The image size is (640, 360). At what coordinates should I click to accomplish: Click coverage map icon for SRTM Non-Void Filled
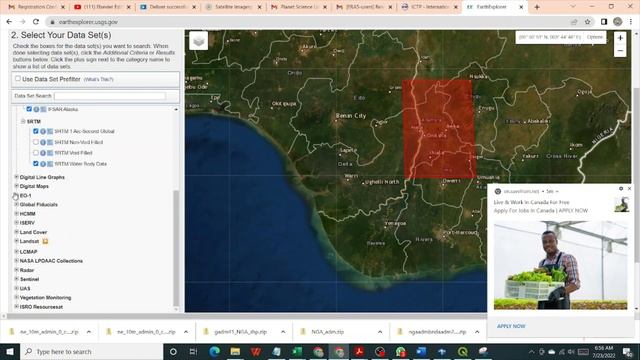[50, 142]
